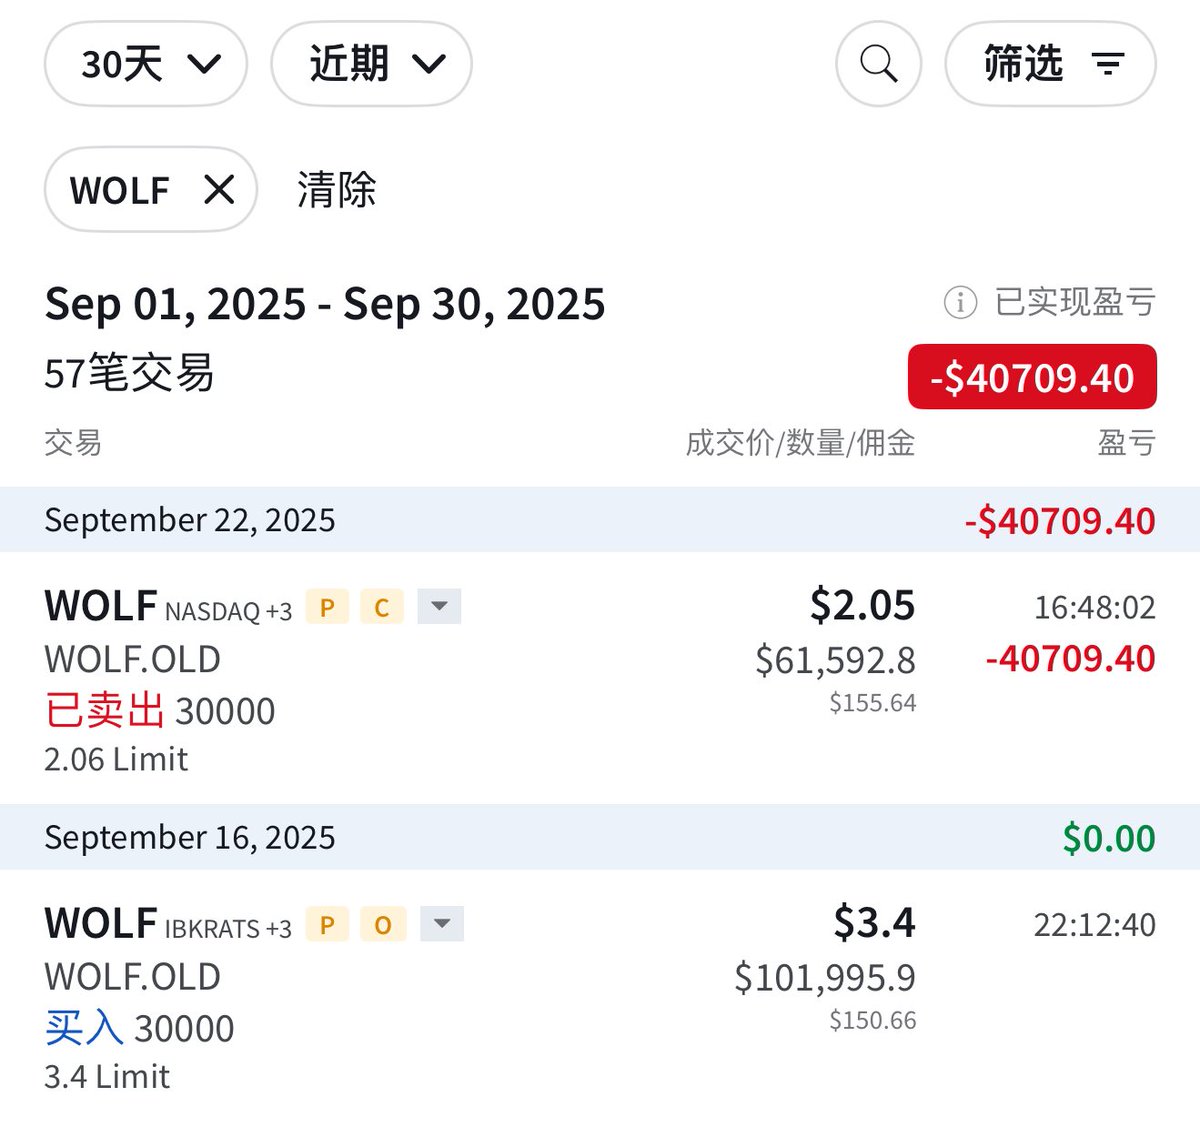Remove the WOLF filter with X
Image resolution: width=1200 pixels, height=1127 pixels.
pyautogui.click(x=219, y=189)
